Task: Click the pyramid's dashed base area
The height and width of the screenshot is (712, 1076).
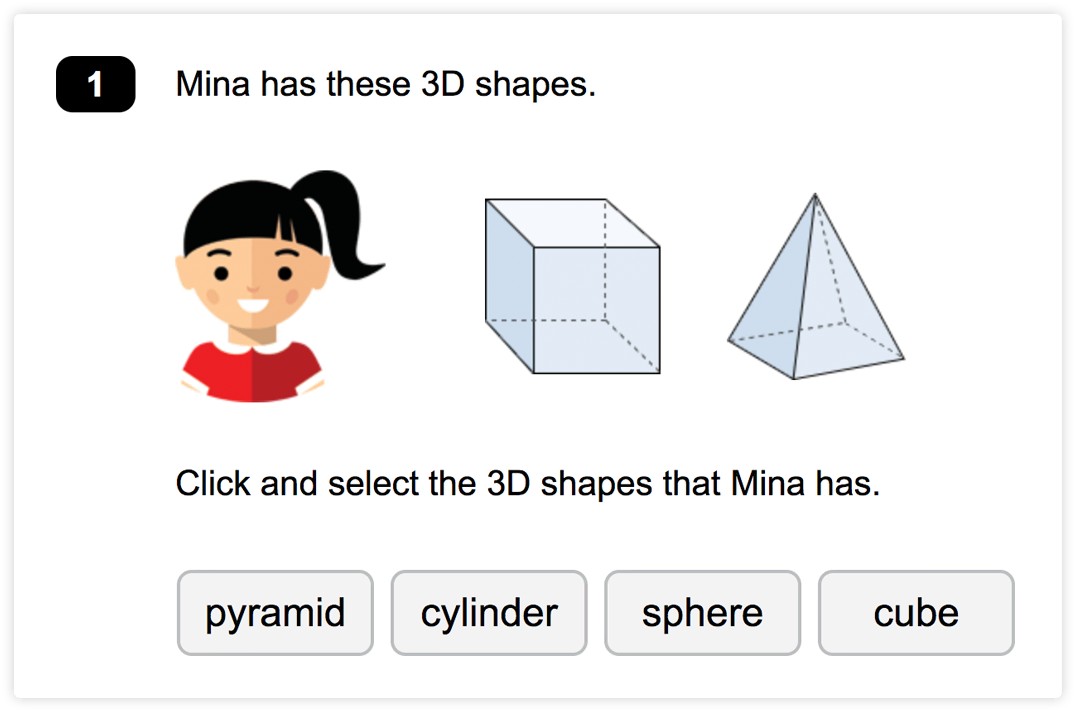Action: coord(817,349)
